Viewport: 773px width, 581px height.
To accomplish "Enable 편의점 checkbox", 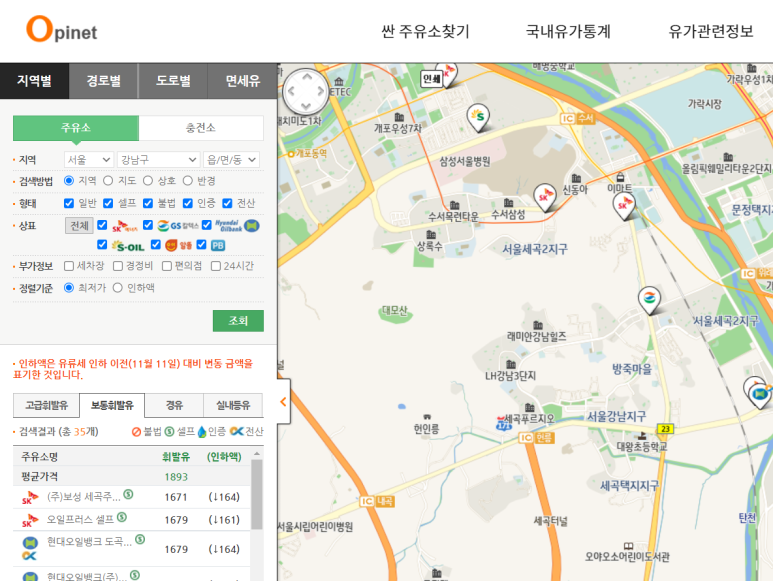I will (x=167, y=266).
